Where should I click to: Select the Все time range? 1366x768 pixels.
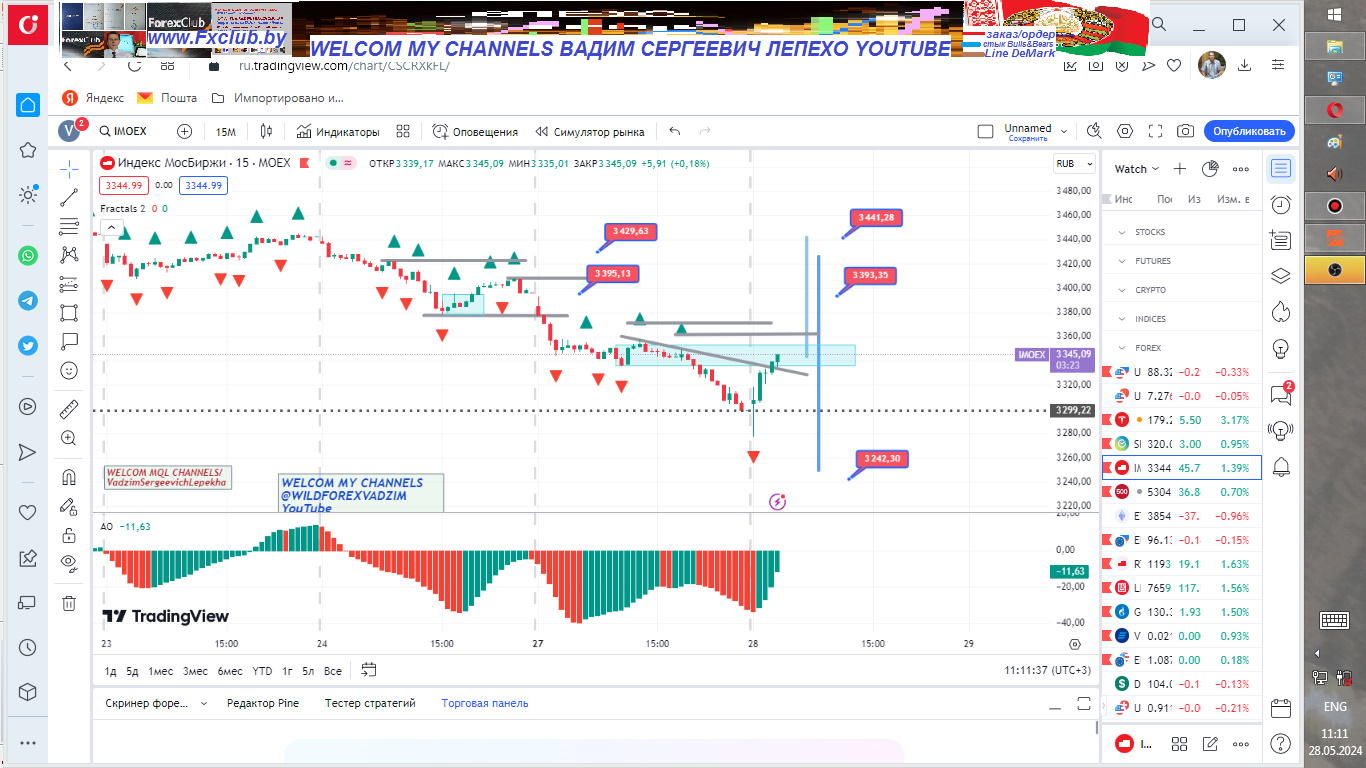point(333,671)
